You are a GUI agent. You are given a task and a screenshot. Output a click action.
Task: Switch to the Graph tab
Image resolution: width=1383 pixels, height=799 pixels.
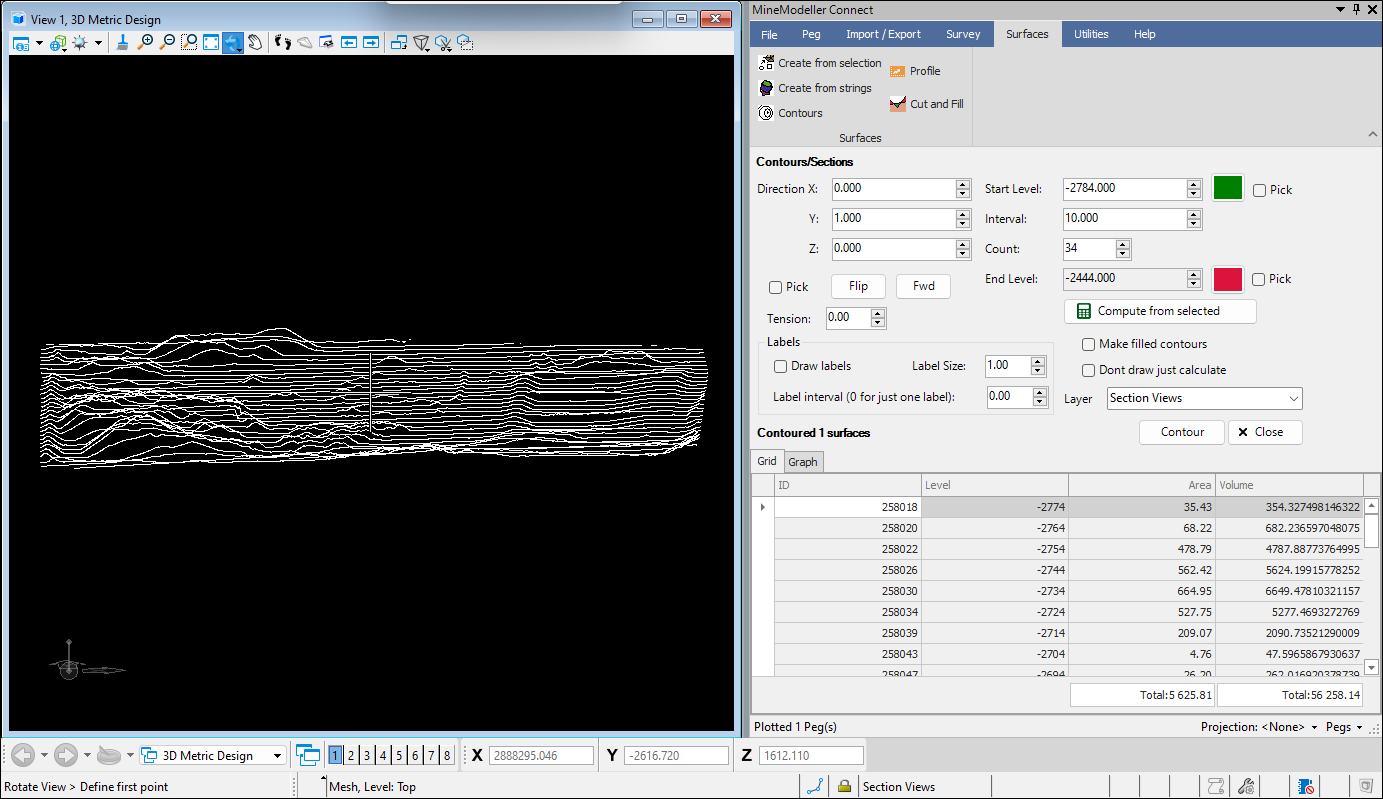pos(802,461)
